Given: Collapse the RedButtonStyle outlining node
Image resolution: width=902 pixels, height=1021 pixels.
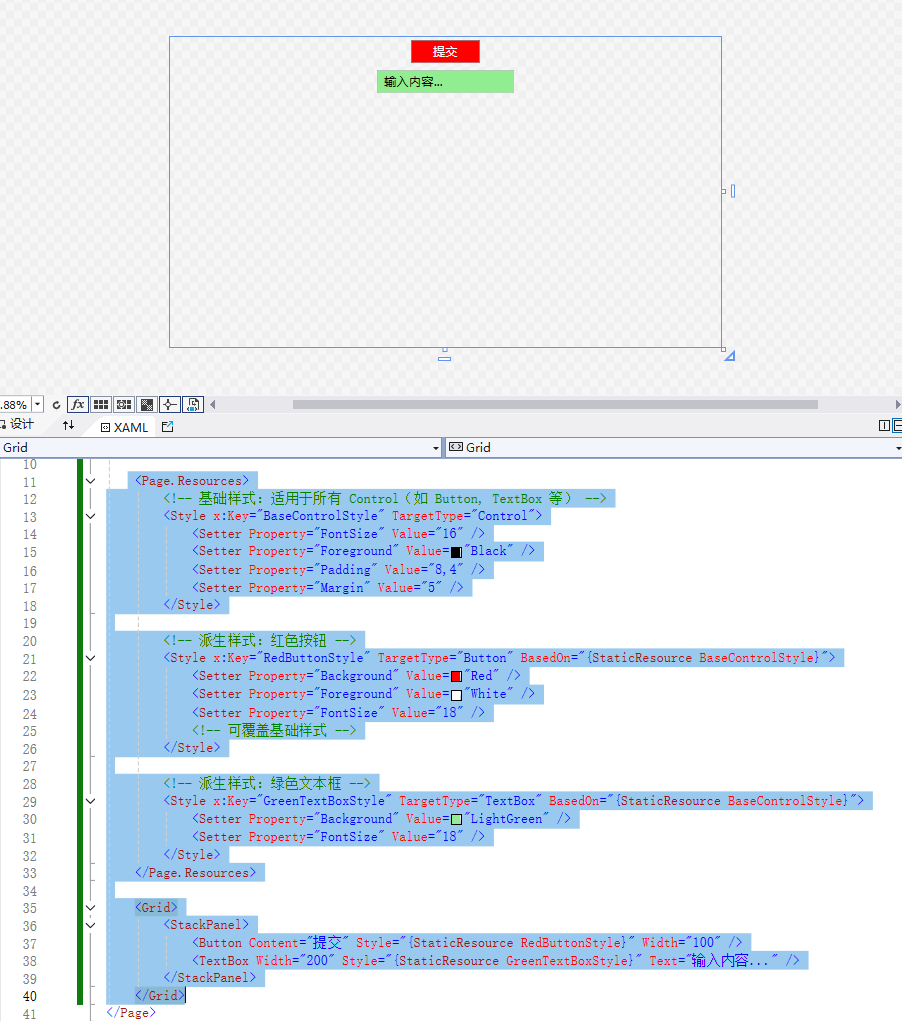Looking at the screenshot, I should pos(91,658).
